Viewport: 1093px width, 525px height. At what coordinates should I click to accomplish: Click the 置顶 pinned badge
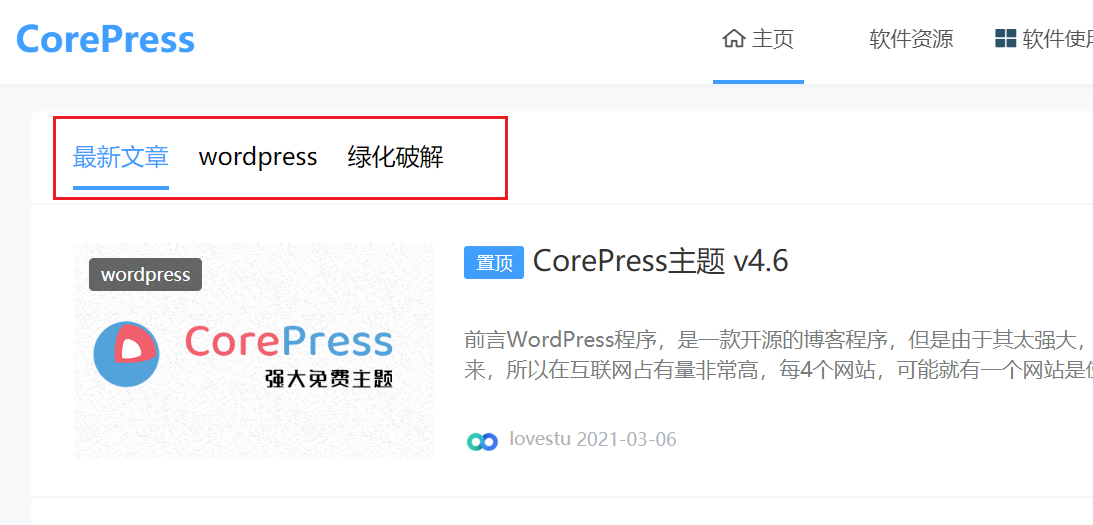point(494,263)
